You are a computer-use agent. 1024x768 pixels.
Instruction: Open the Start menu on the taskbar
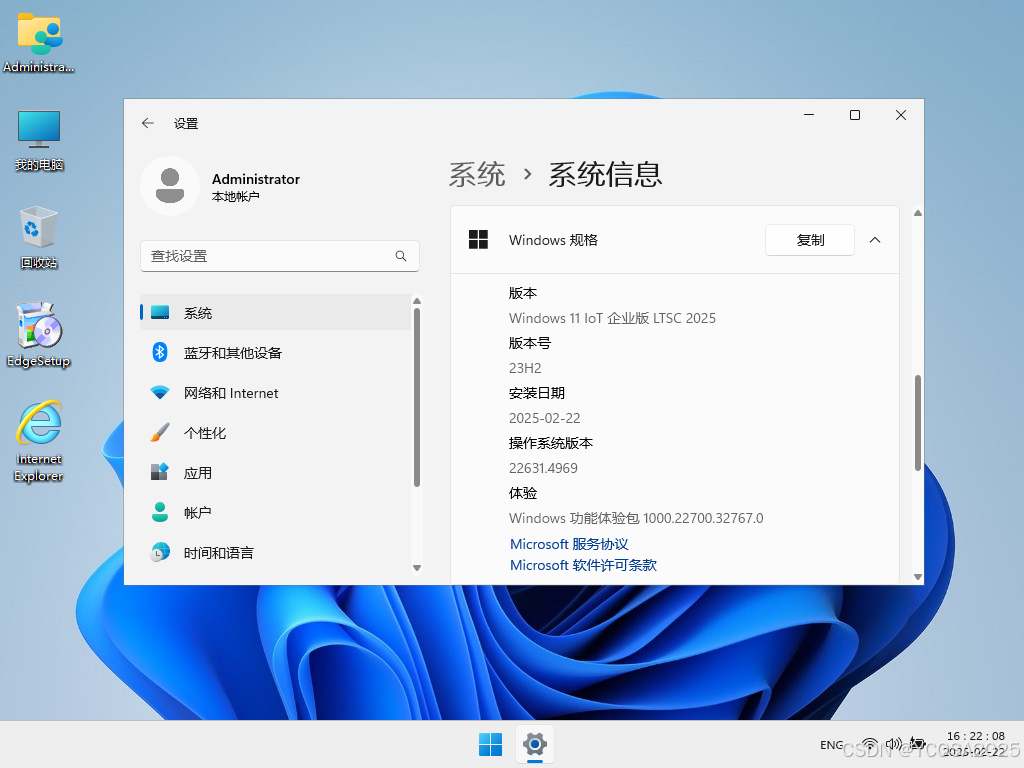pyautogui.click(x=490, y=744)
